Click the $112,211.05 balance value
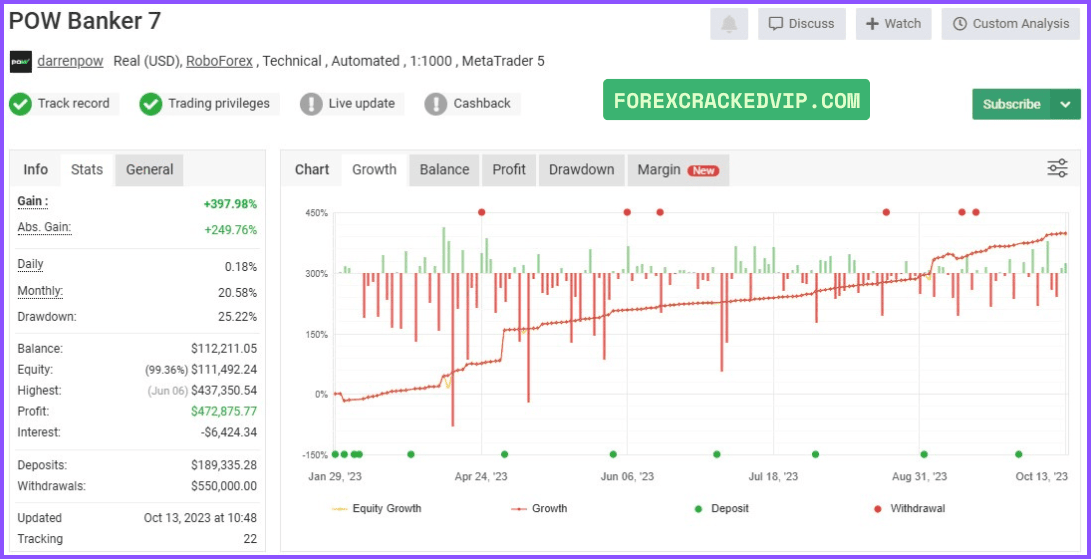This screenshot has height=559, width=1091. [x=224, y=349]
